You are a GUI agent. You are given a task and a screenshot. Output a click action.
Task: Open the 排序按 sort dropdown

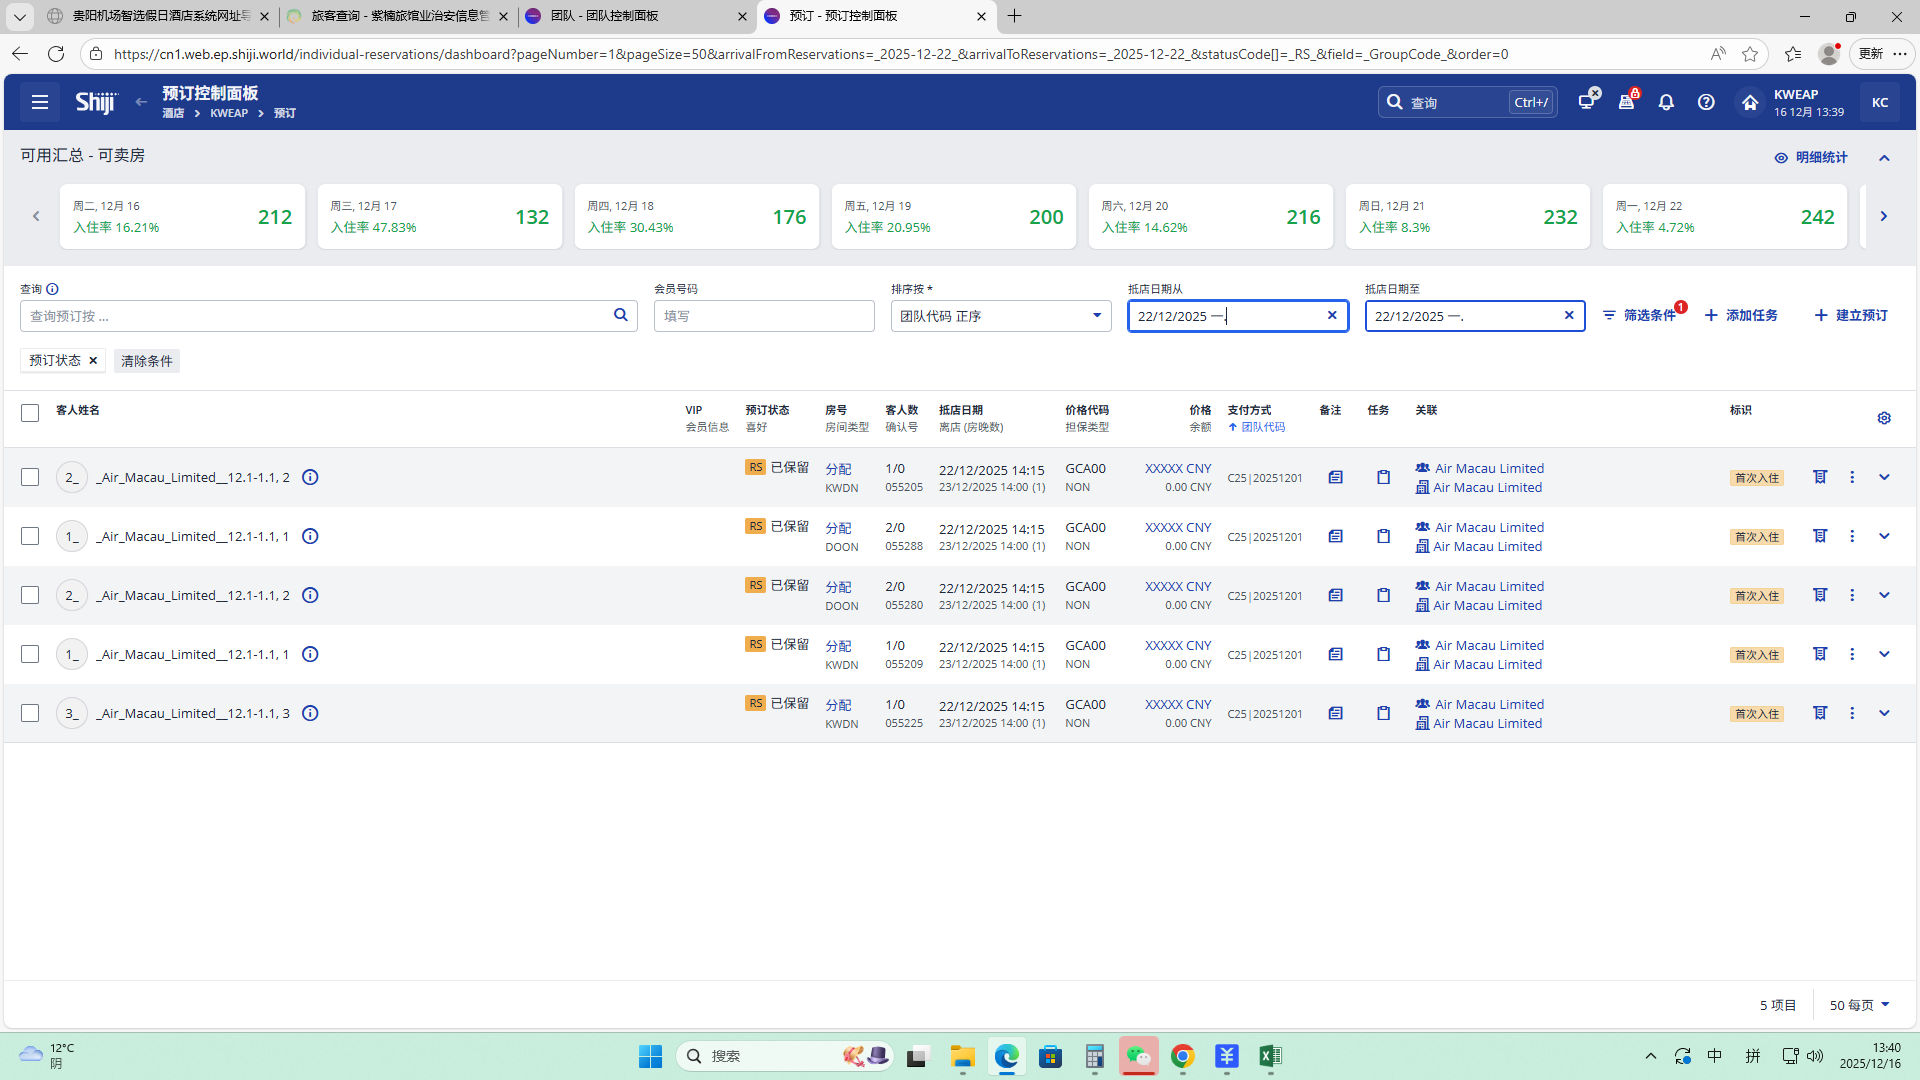click(x=1000, y=316)
